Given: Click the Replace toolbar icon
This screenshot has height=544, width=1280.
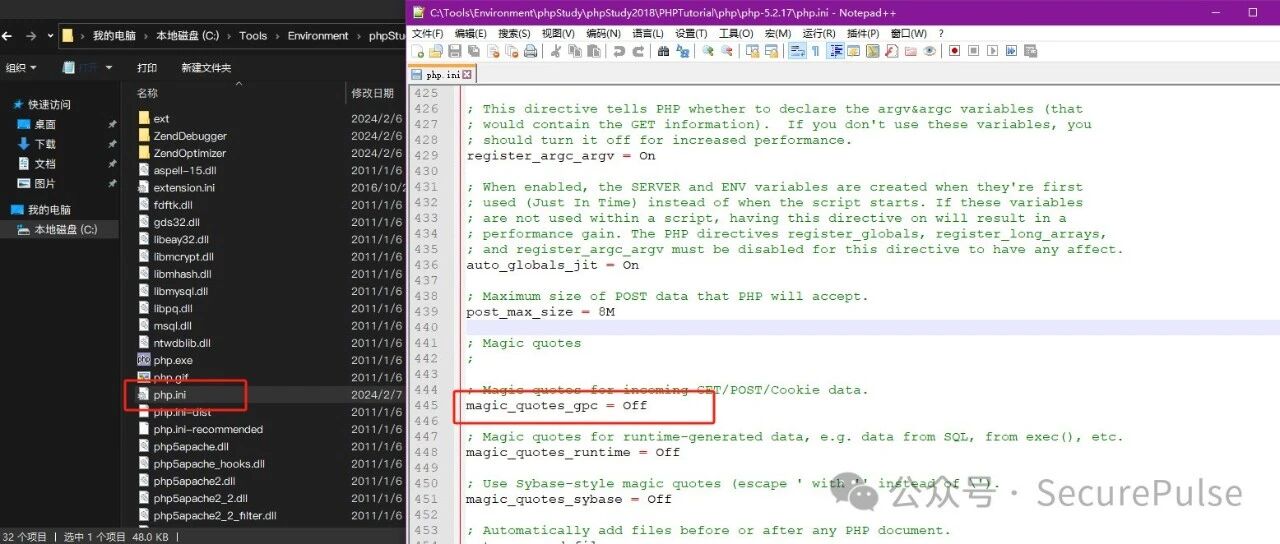Looking at the screenshot, I should tap(683, 51).
